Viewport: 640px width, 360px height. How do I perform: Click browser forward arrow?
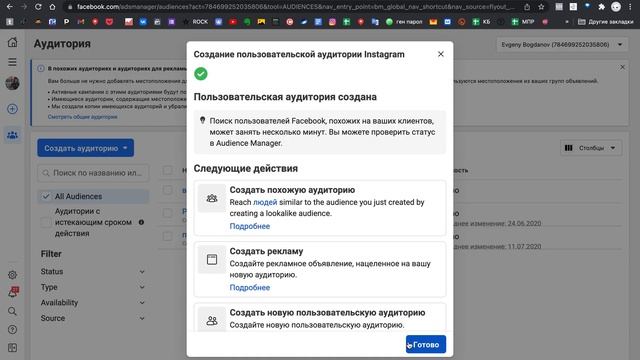(x=24, y=7)
